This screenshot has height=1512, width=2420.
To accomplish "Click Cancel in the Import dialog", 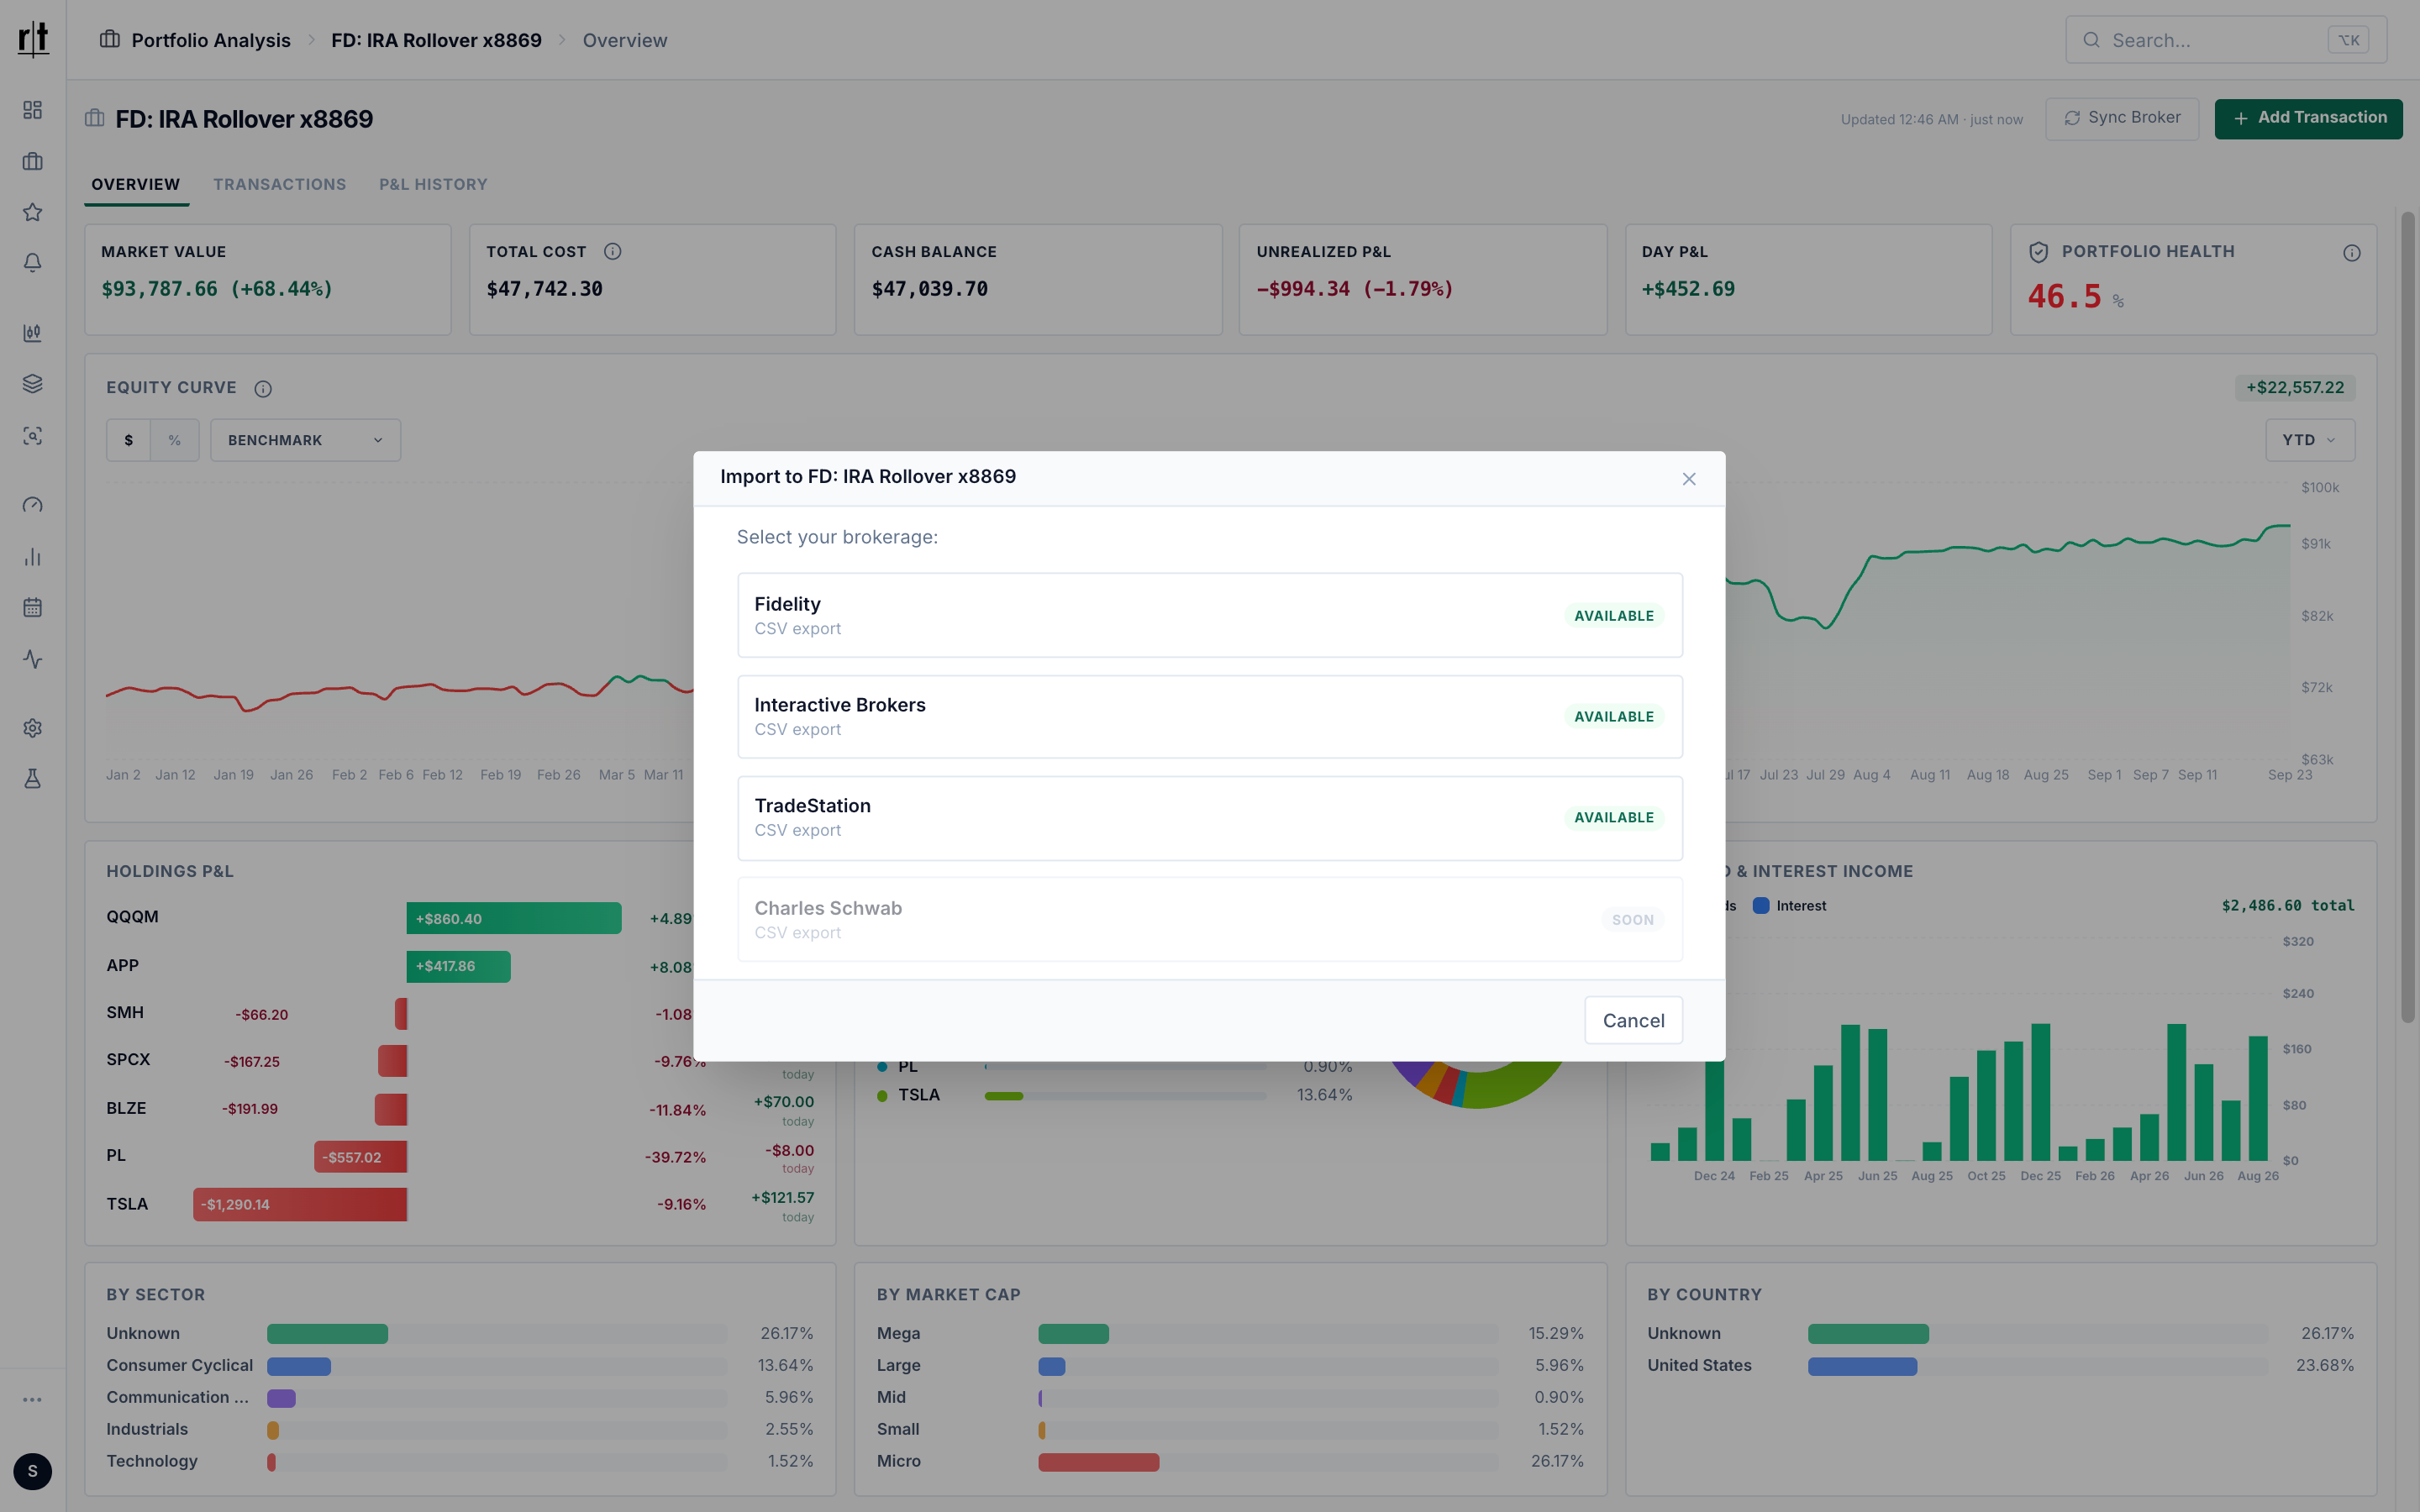I will [1633, 1020].
